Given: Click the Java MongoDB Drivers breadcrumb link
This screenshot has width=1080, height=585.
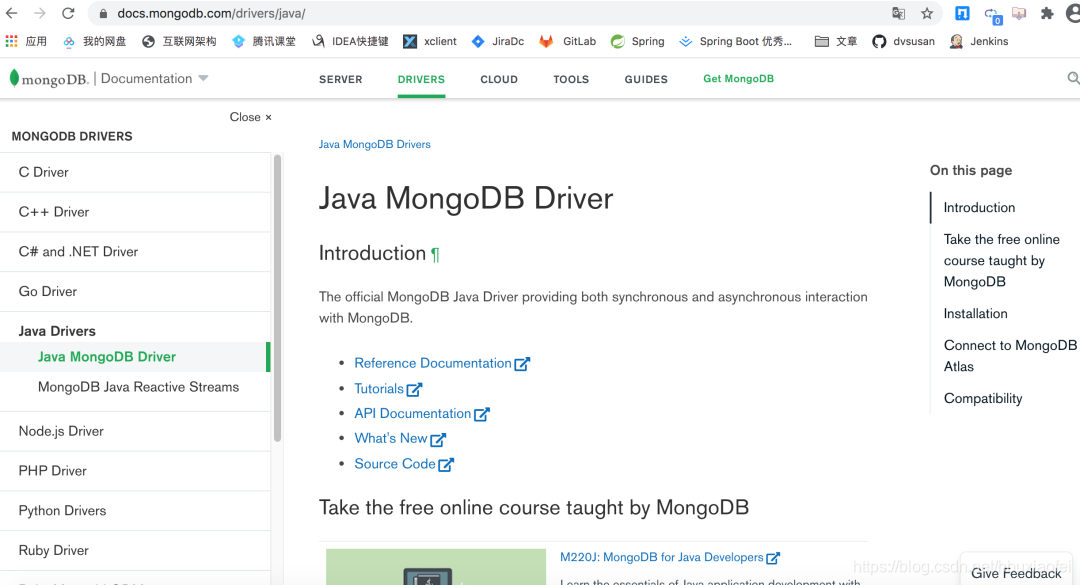Looking at the screenshot, I should point(375,144).
